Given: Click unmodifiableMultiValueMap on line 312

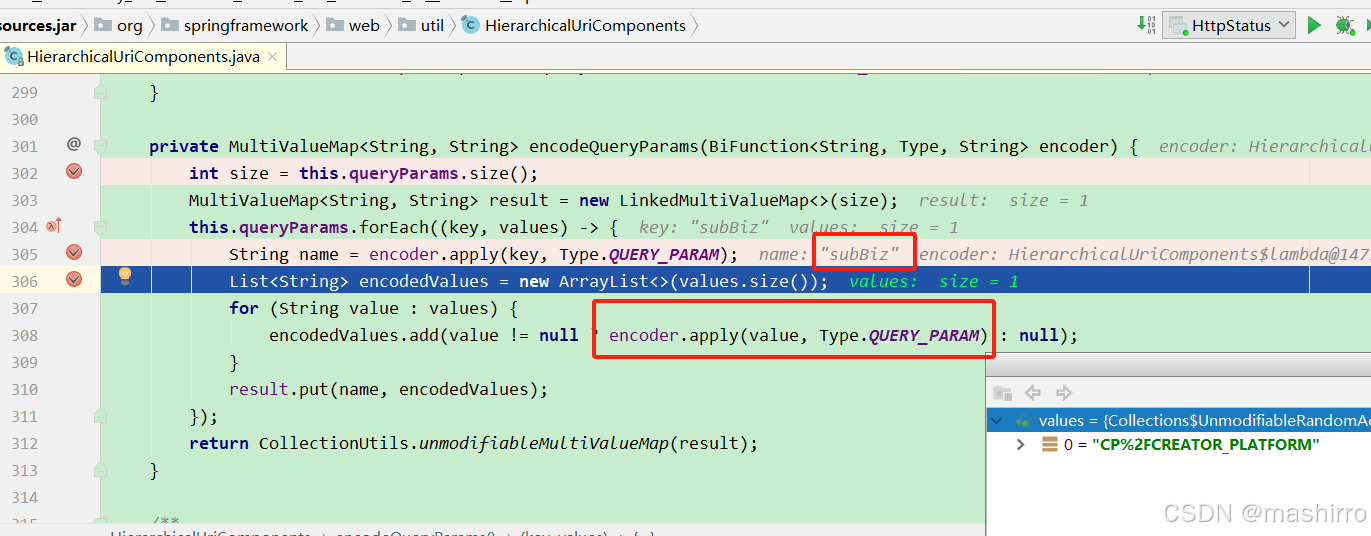Looking at the screenshot, I should tap(543, 443).
